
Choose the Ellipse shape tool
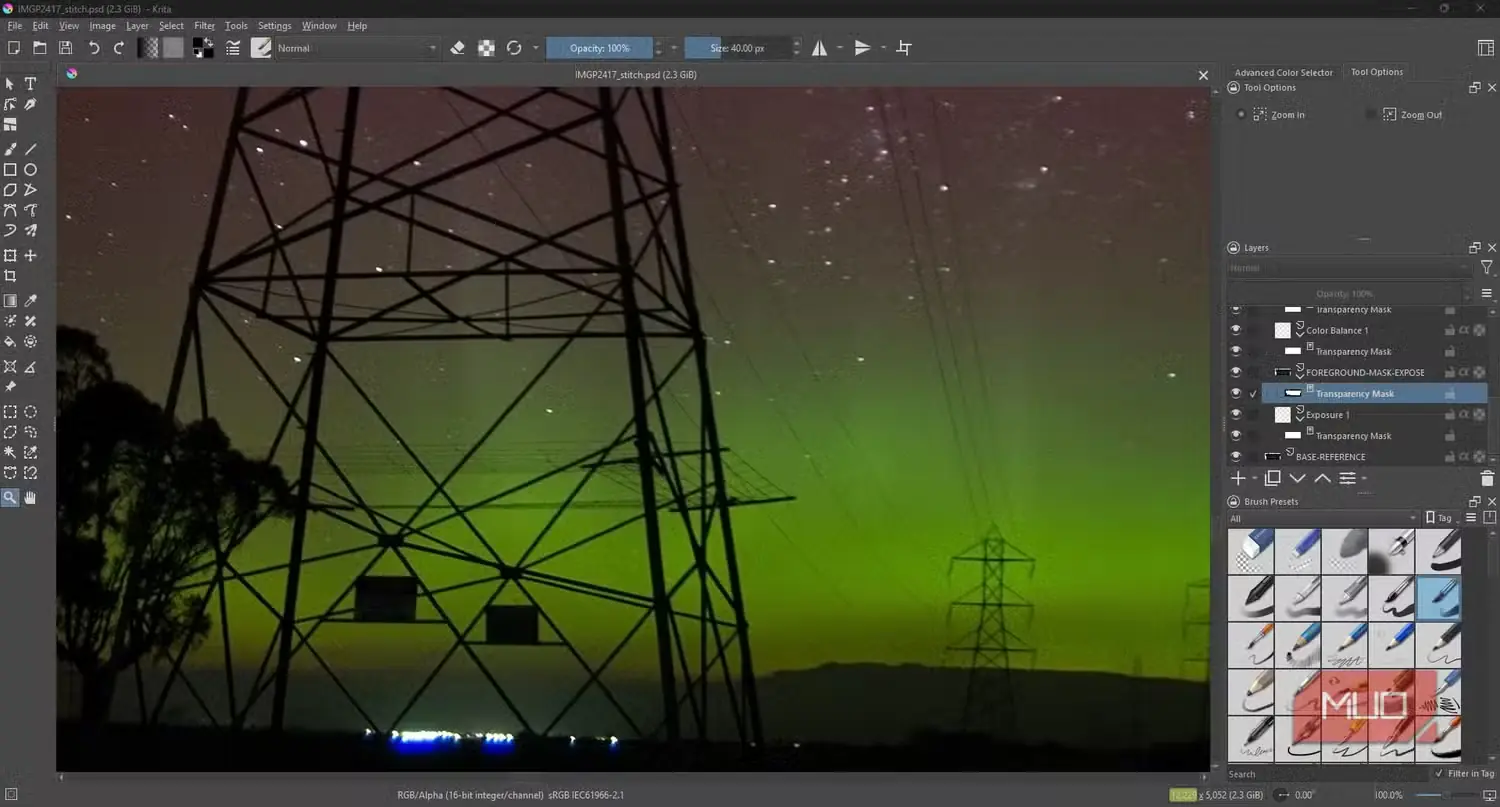[x=30, y=170]
